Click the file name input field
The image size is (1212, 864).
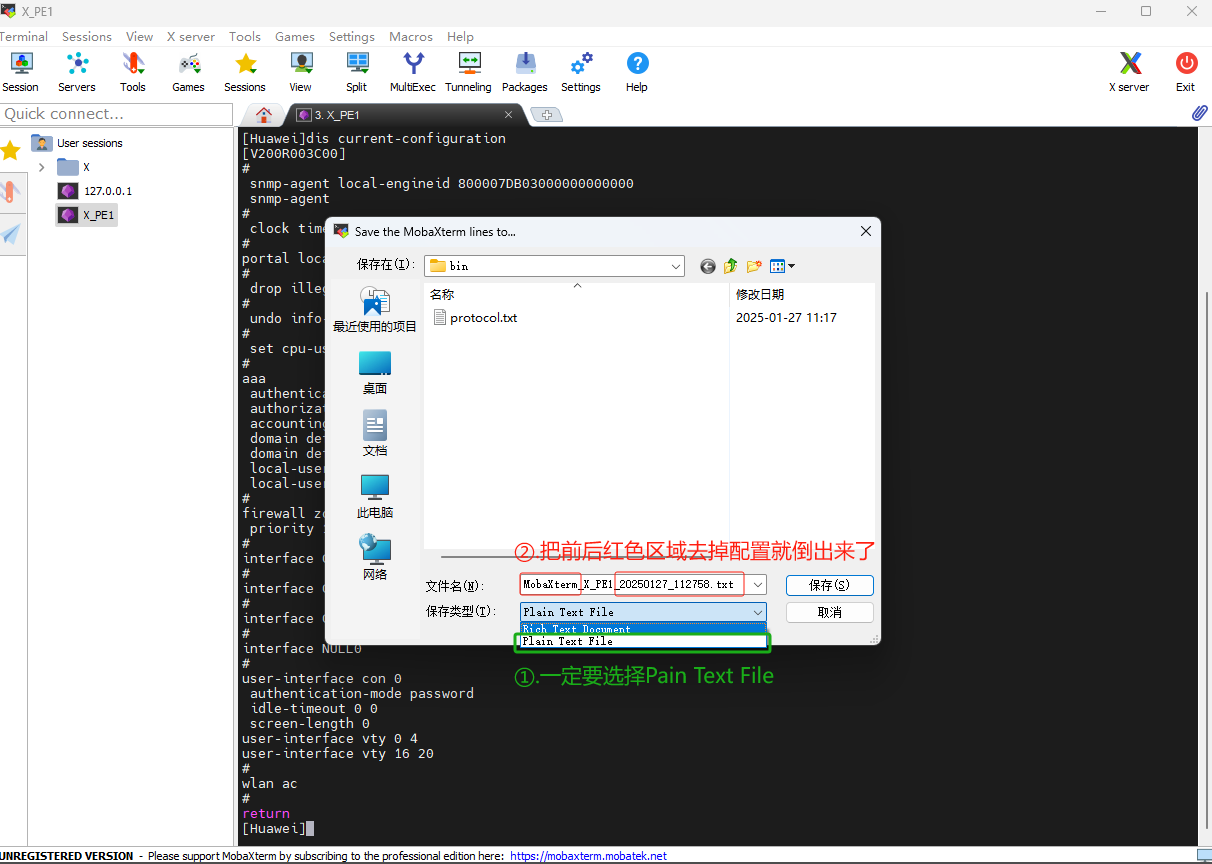tap(635, 585)
